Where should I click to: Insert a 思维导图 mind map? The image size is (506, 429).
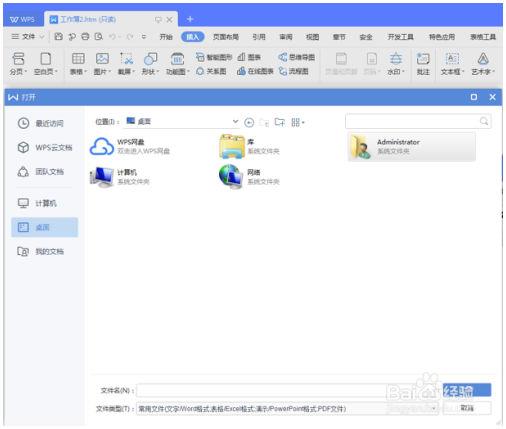tap(296, 57)
